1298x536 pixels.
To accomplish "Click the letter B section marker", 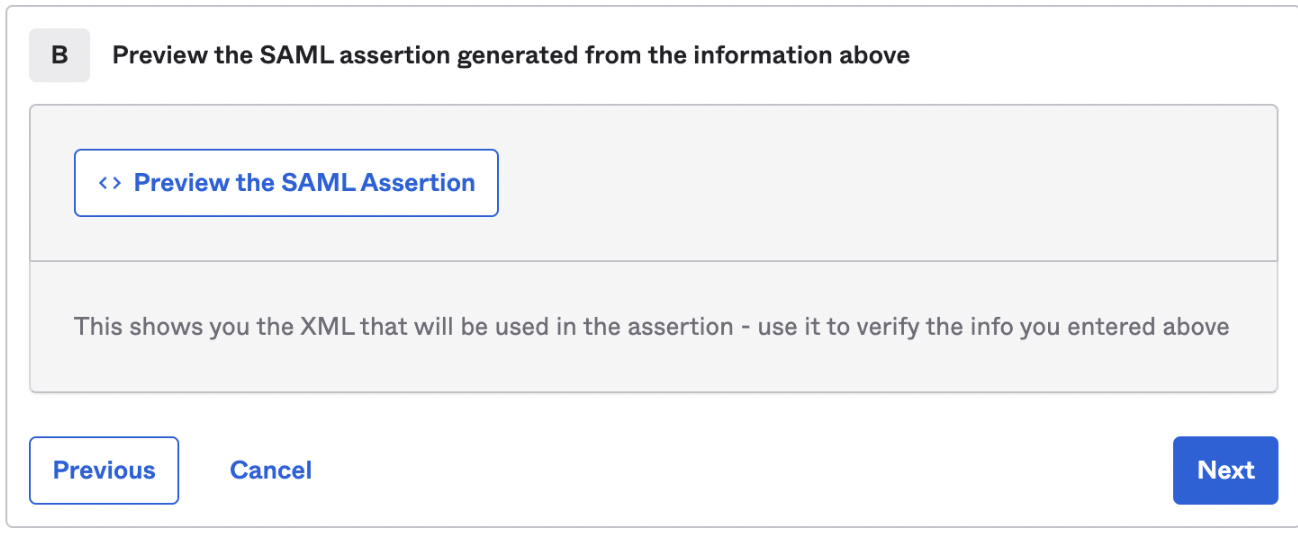I will [59, 55].
